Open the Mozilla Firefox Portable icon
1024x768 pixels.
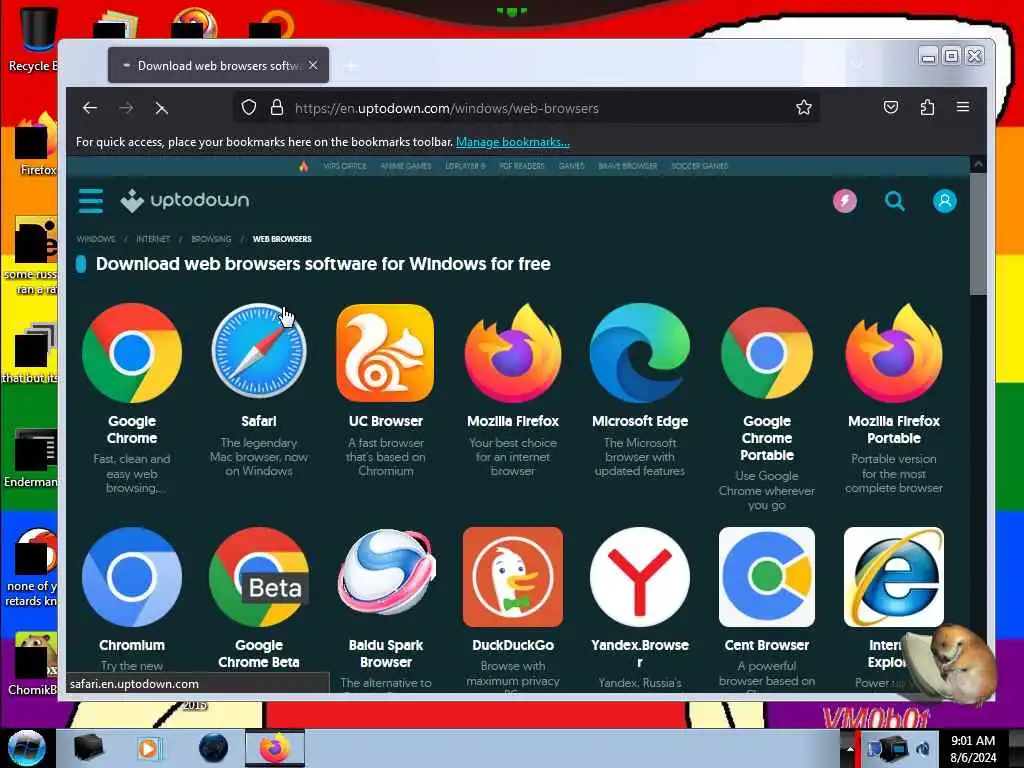[x=893, y=353]
